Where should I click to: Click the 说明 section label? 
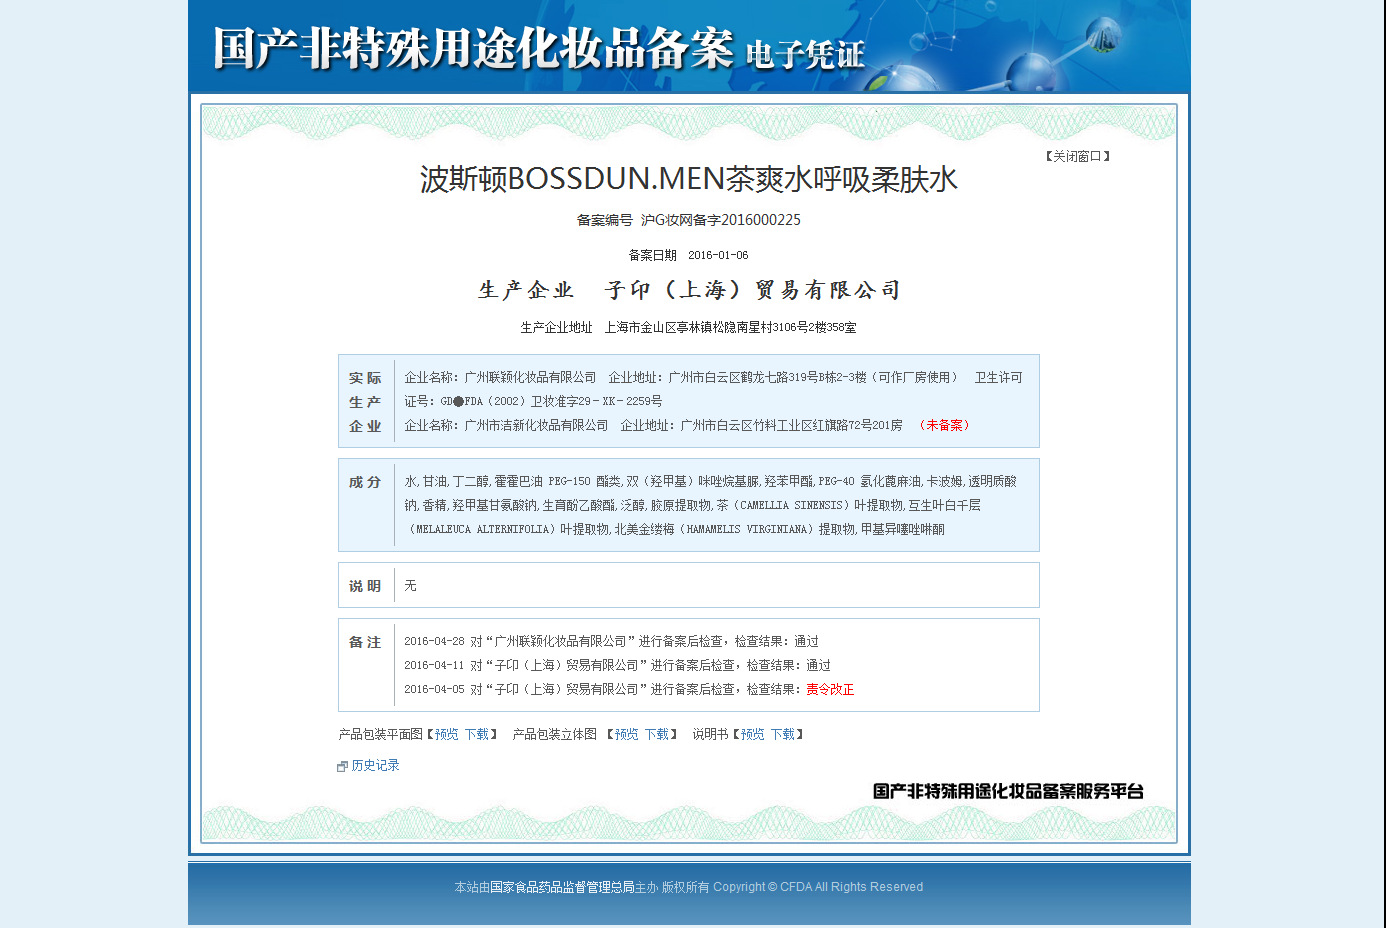point(365,586)
